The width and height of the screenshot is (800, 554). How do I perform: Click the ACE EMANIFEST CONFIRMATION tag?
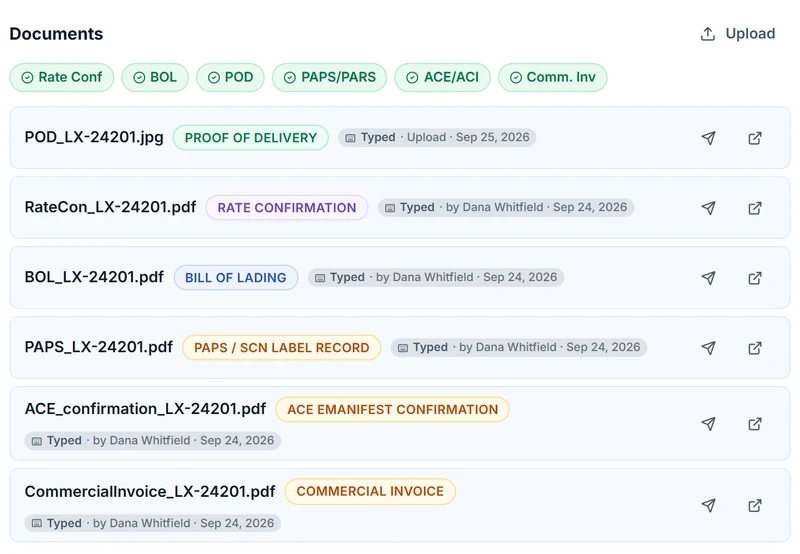coord(392,409)
